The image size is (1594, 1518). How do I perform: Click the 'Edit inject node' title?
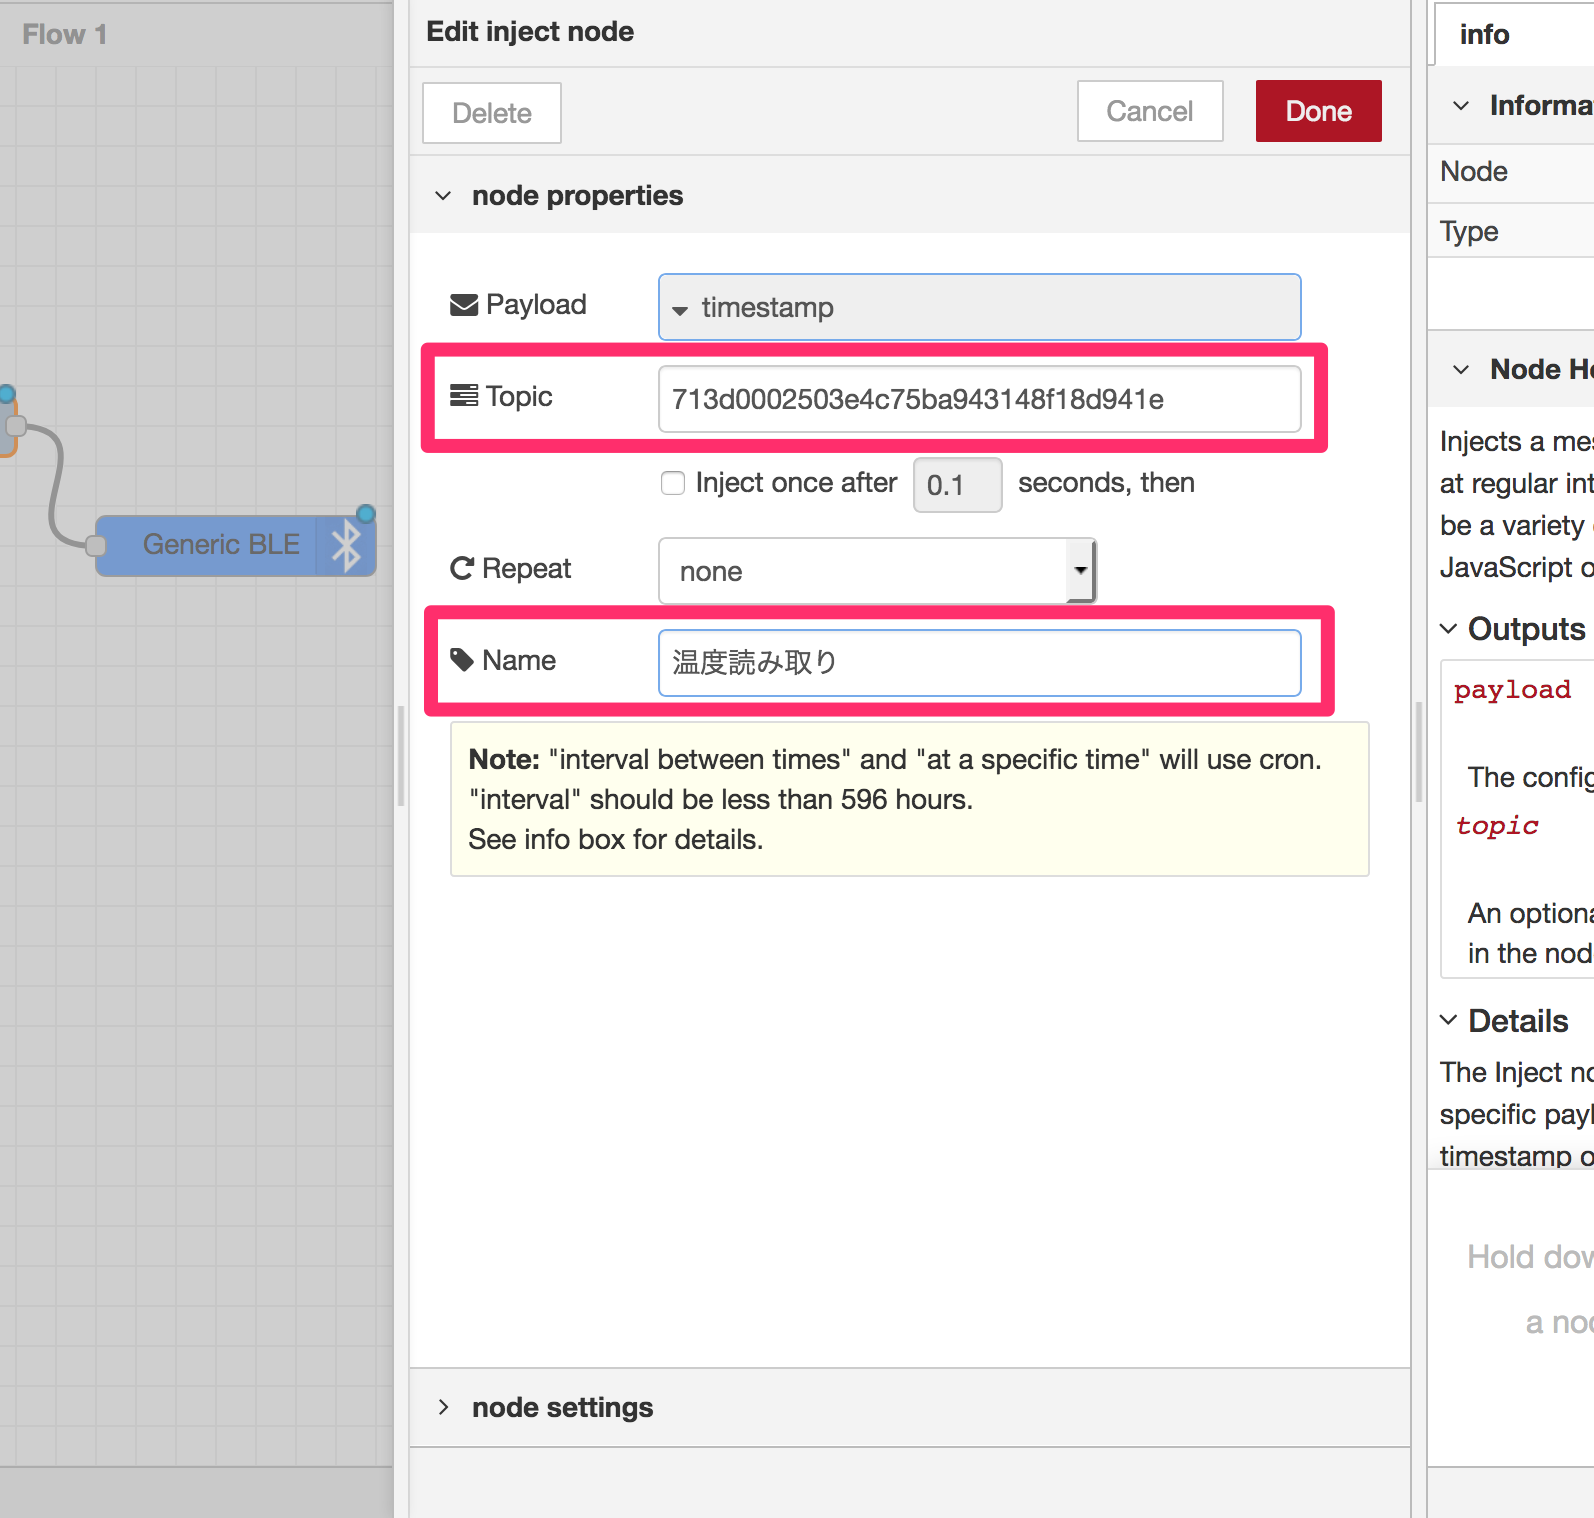(x=530, y=32)
